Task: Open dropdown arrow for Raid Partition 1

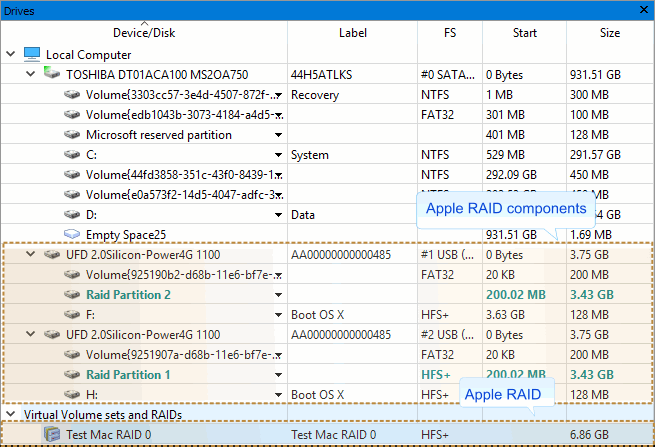Action: [x=278, y=375]
